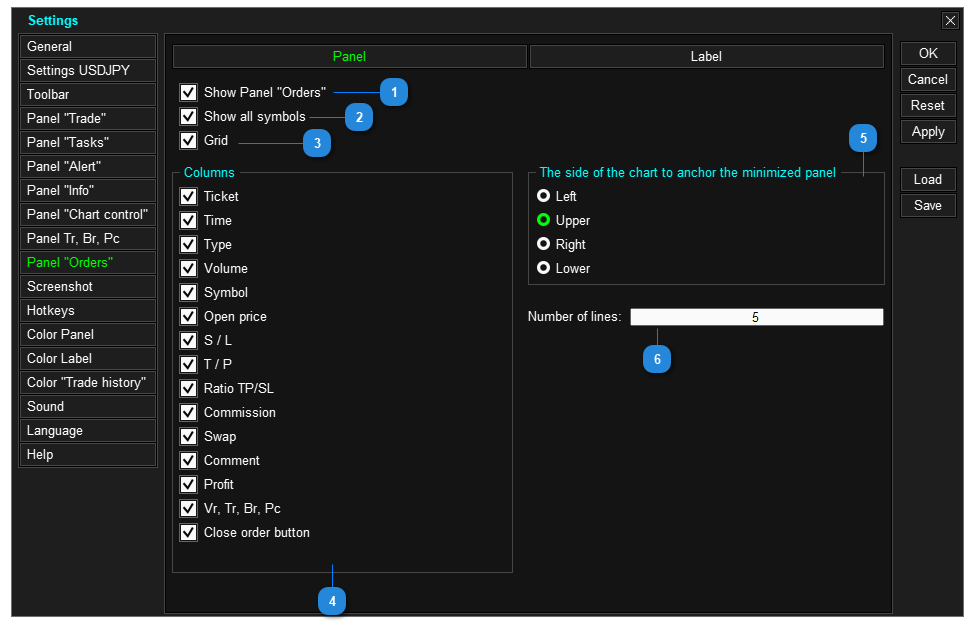974x636 pixels.
Task: Select Panel Tr, Br, Pc section
Action: pos(88,238)
